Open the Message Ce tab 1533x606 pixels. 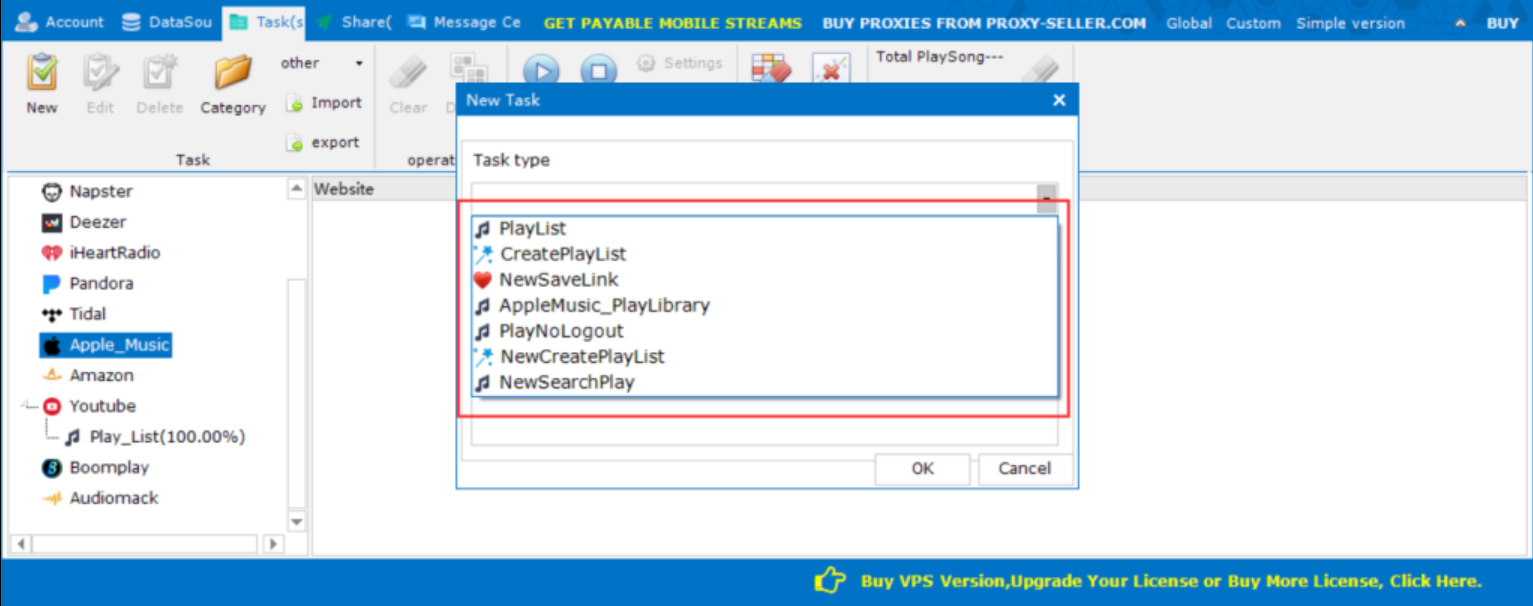(x=464, y=22)
